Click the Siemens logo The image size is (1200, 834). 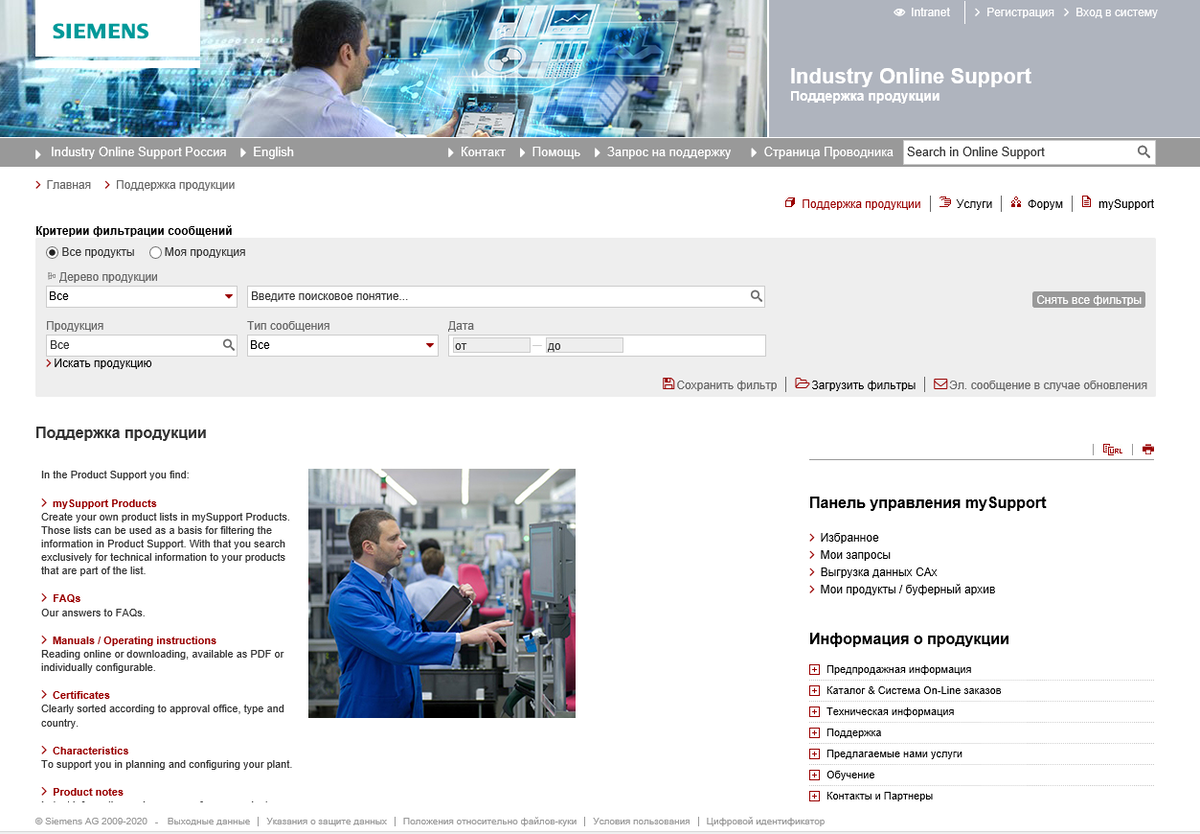point(101,31)
